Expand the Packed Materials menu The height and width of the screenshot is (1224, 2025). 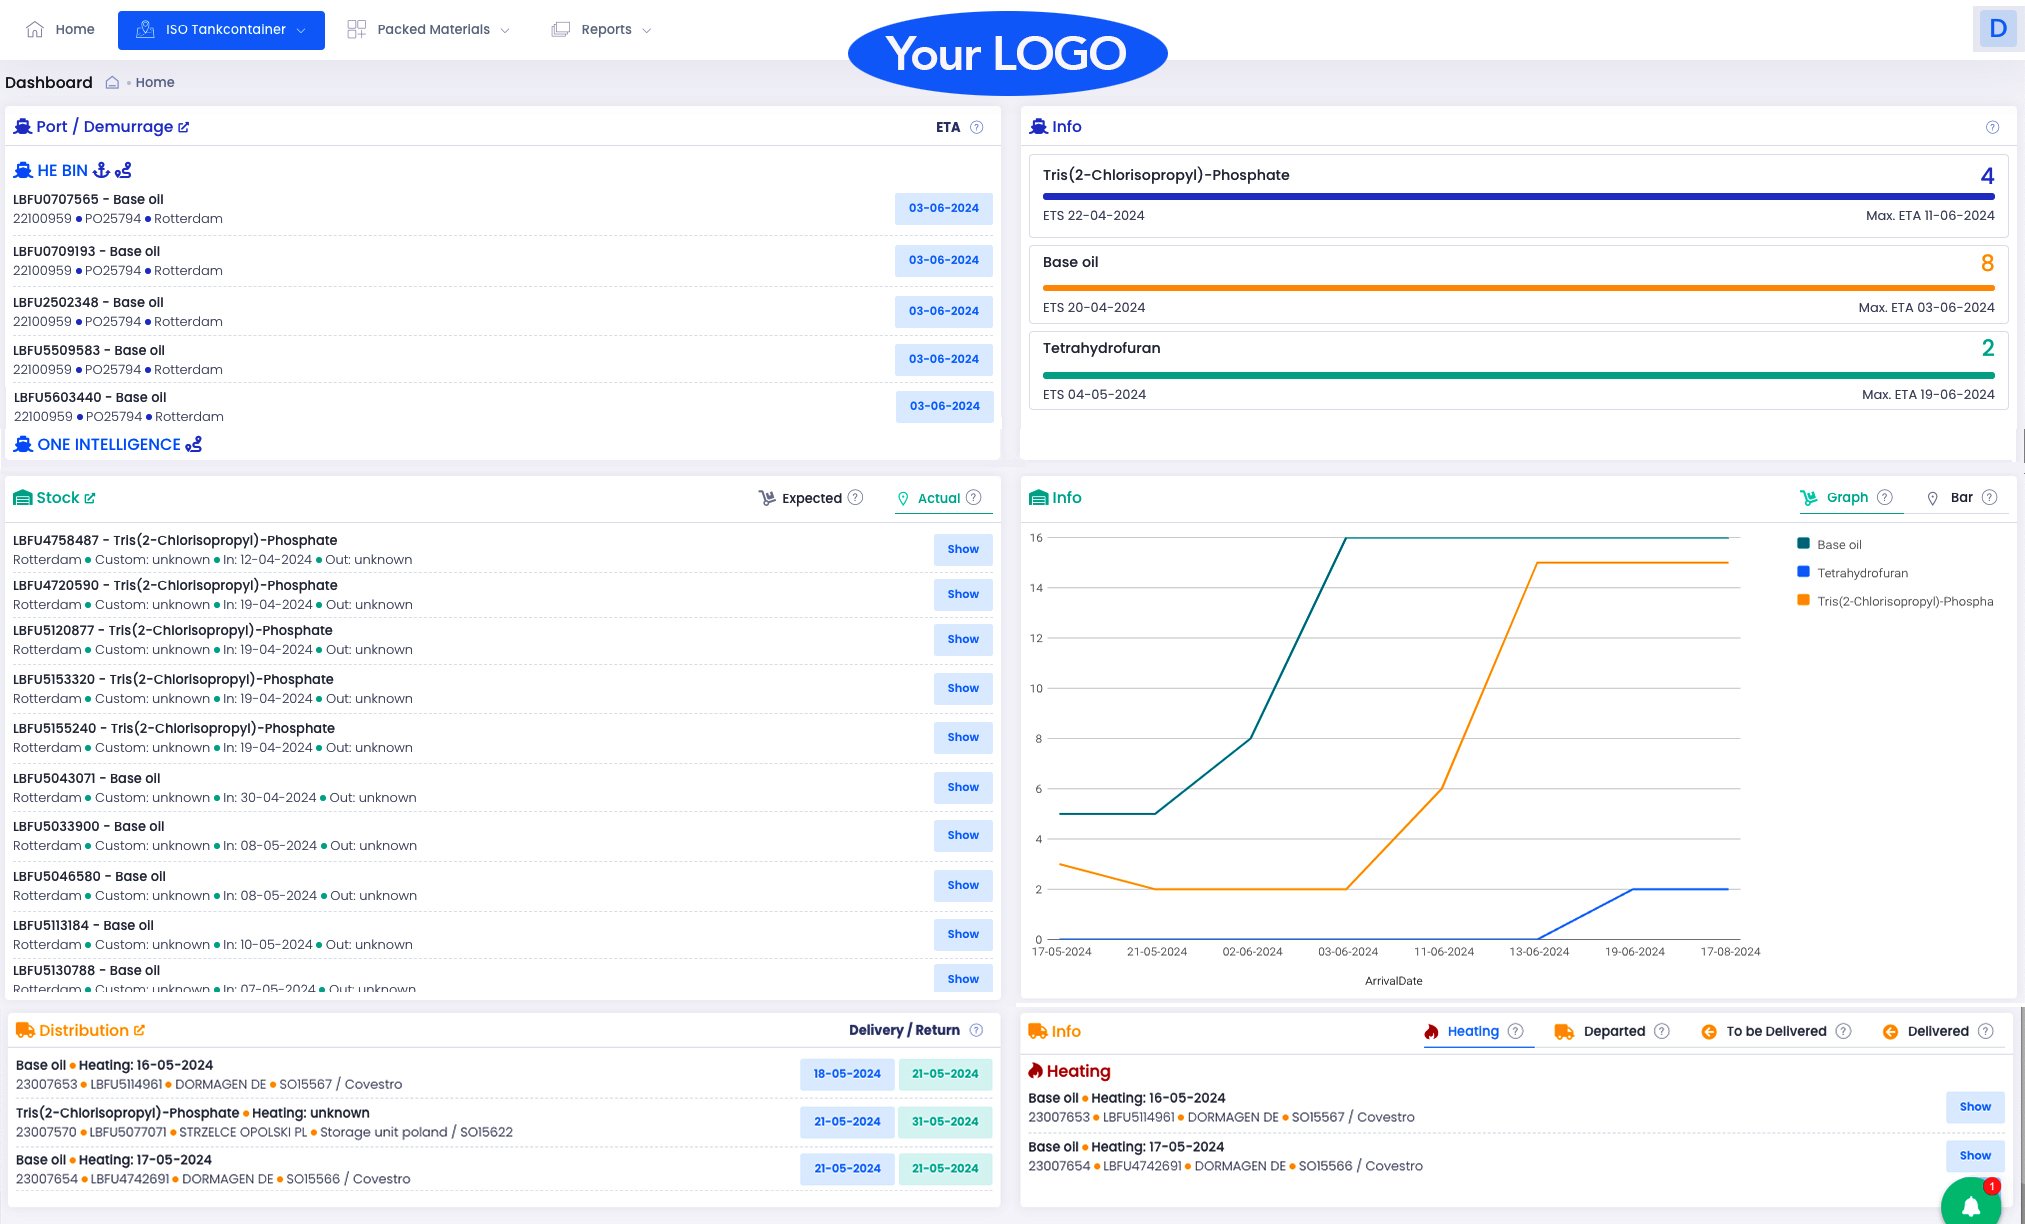tap(428, 29)
